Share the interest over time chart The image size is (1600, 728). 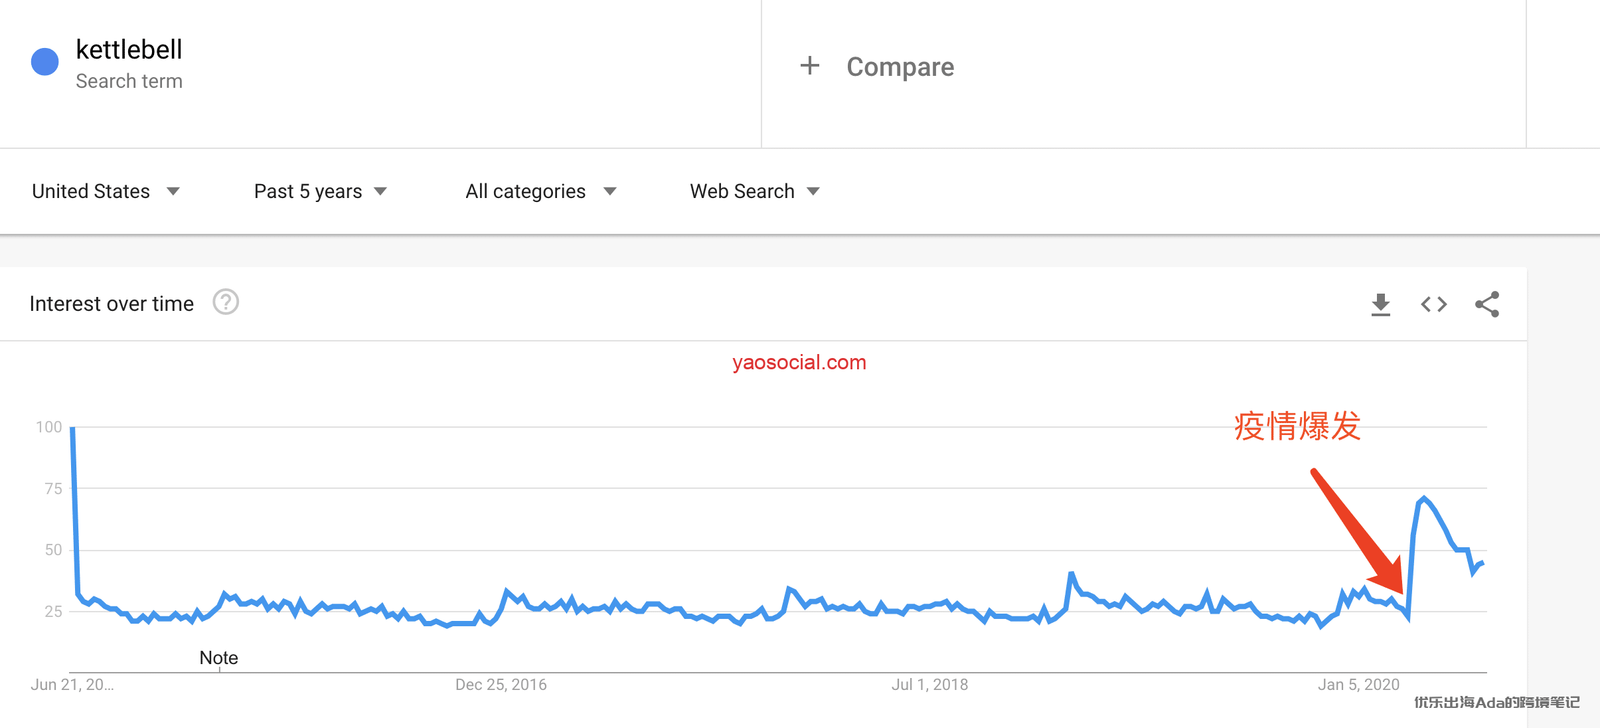[x=1487, y=304]
